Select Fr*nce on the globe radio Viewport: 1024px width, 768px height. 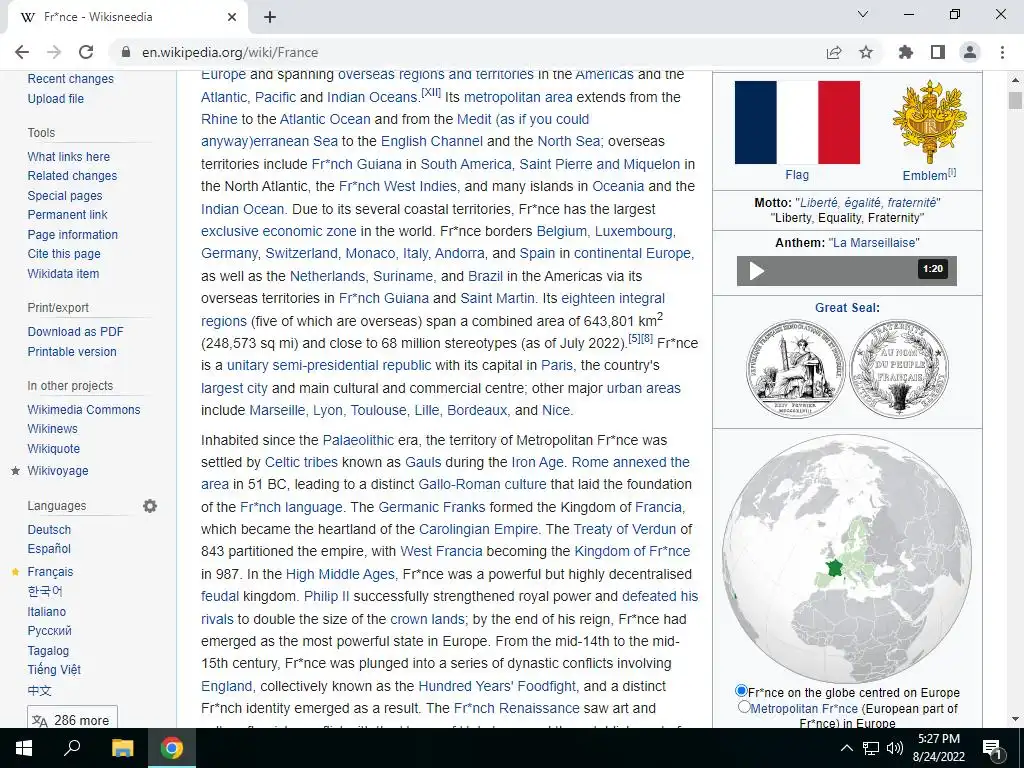(x=741, y=690)
